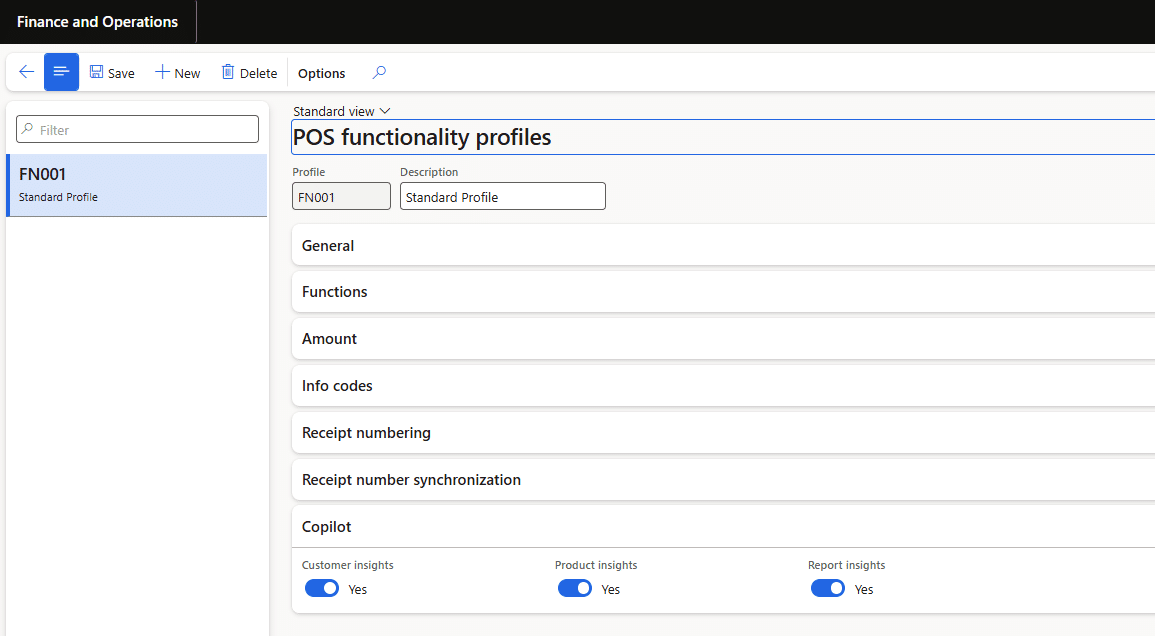Toggle the list pane icon

click(x=61, y=72)
